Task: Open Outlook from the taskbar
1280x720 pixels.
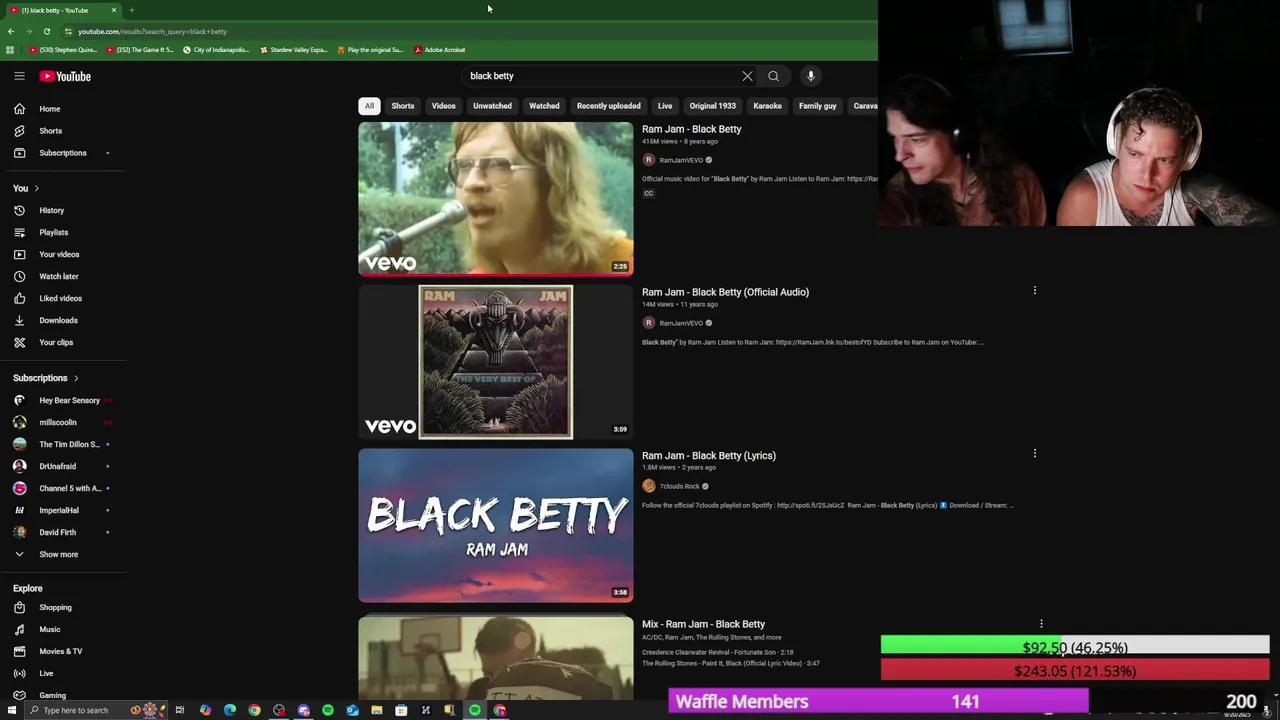Action: 352,711
